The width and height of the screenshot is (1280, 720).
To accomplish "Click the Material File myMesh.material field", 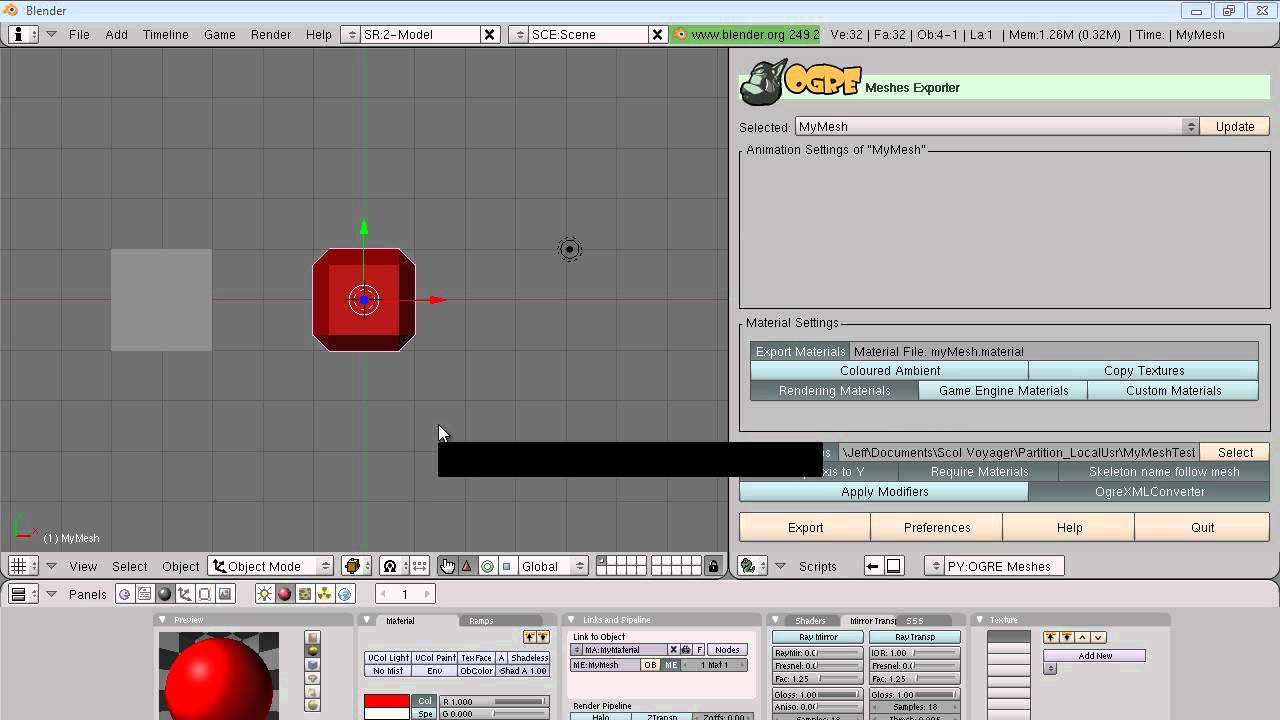I will click(1054, 351).
